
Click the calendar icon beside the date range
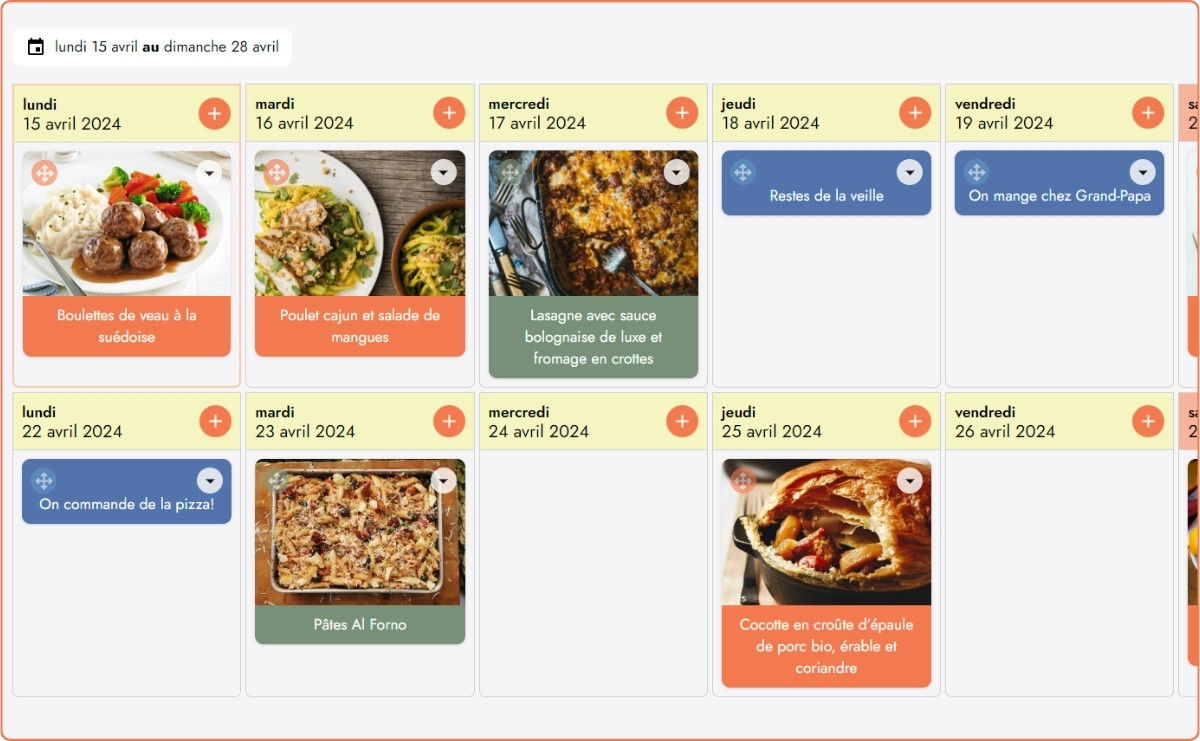[36, 47]
